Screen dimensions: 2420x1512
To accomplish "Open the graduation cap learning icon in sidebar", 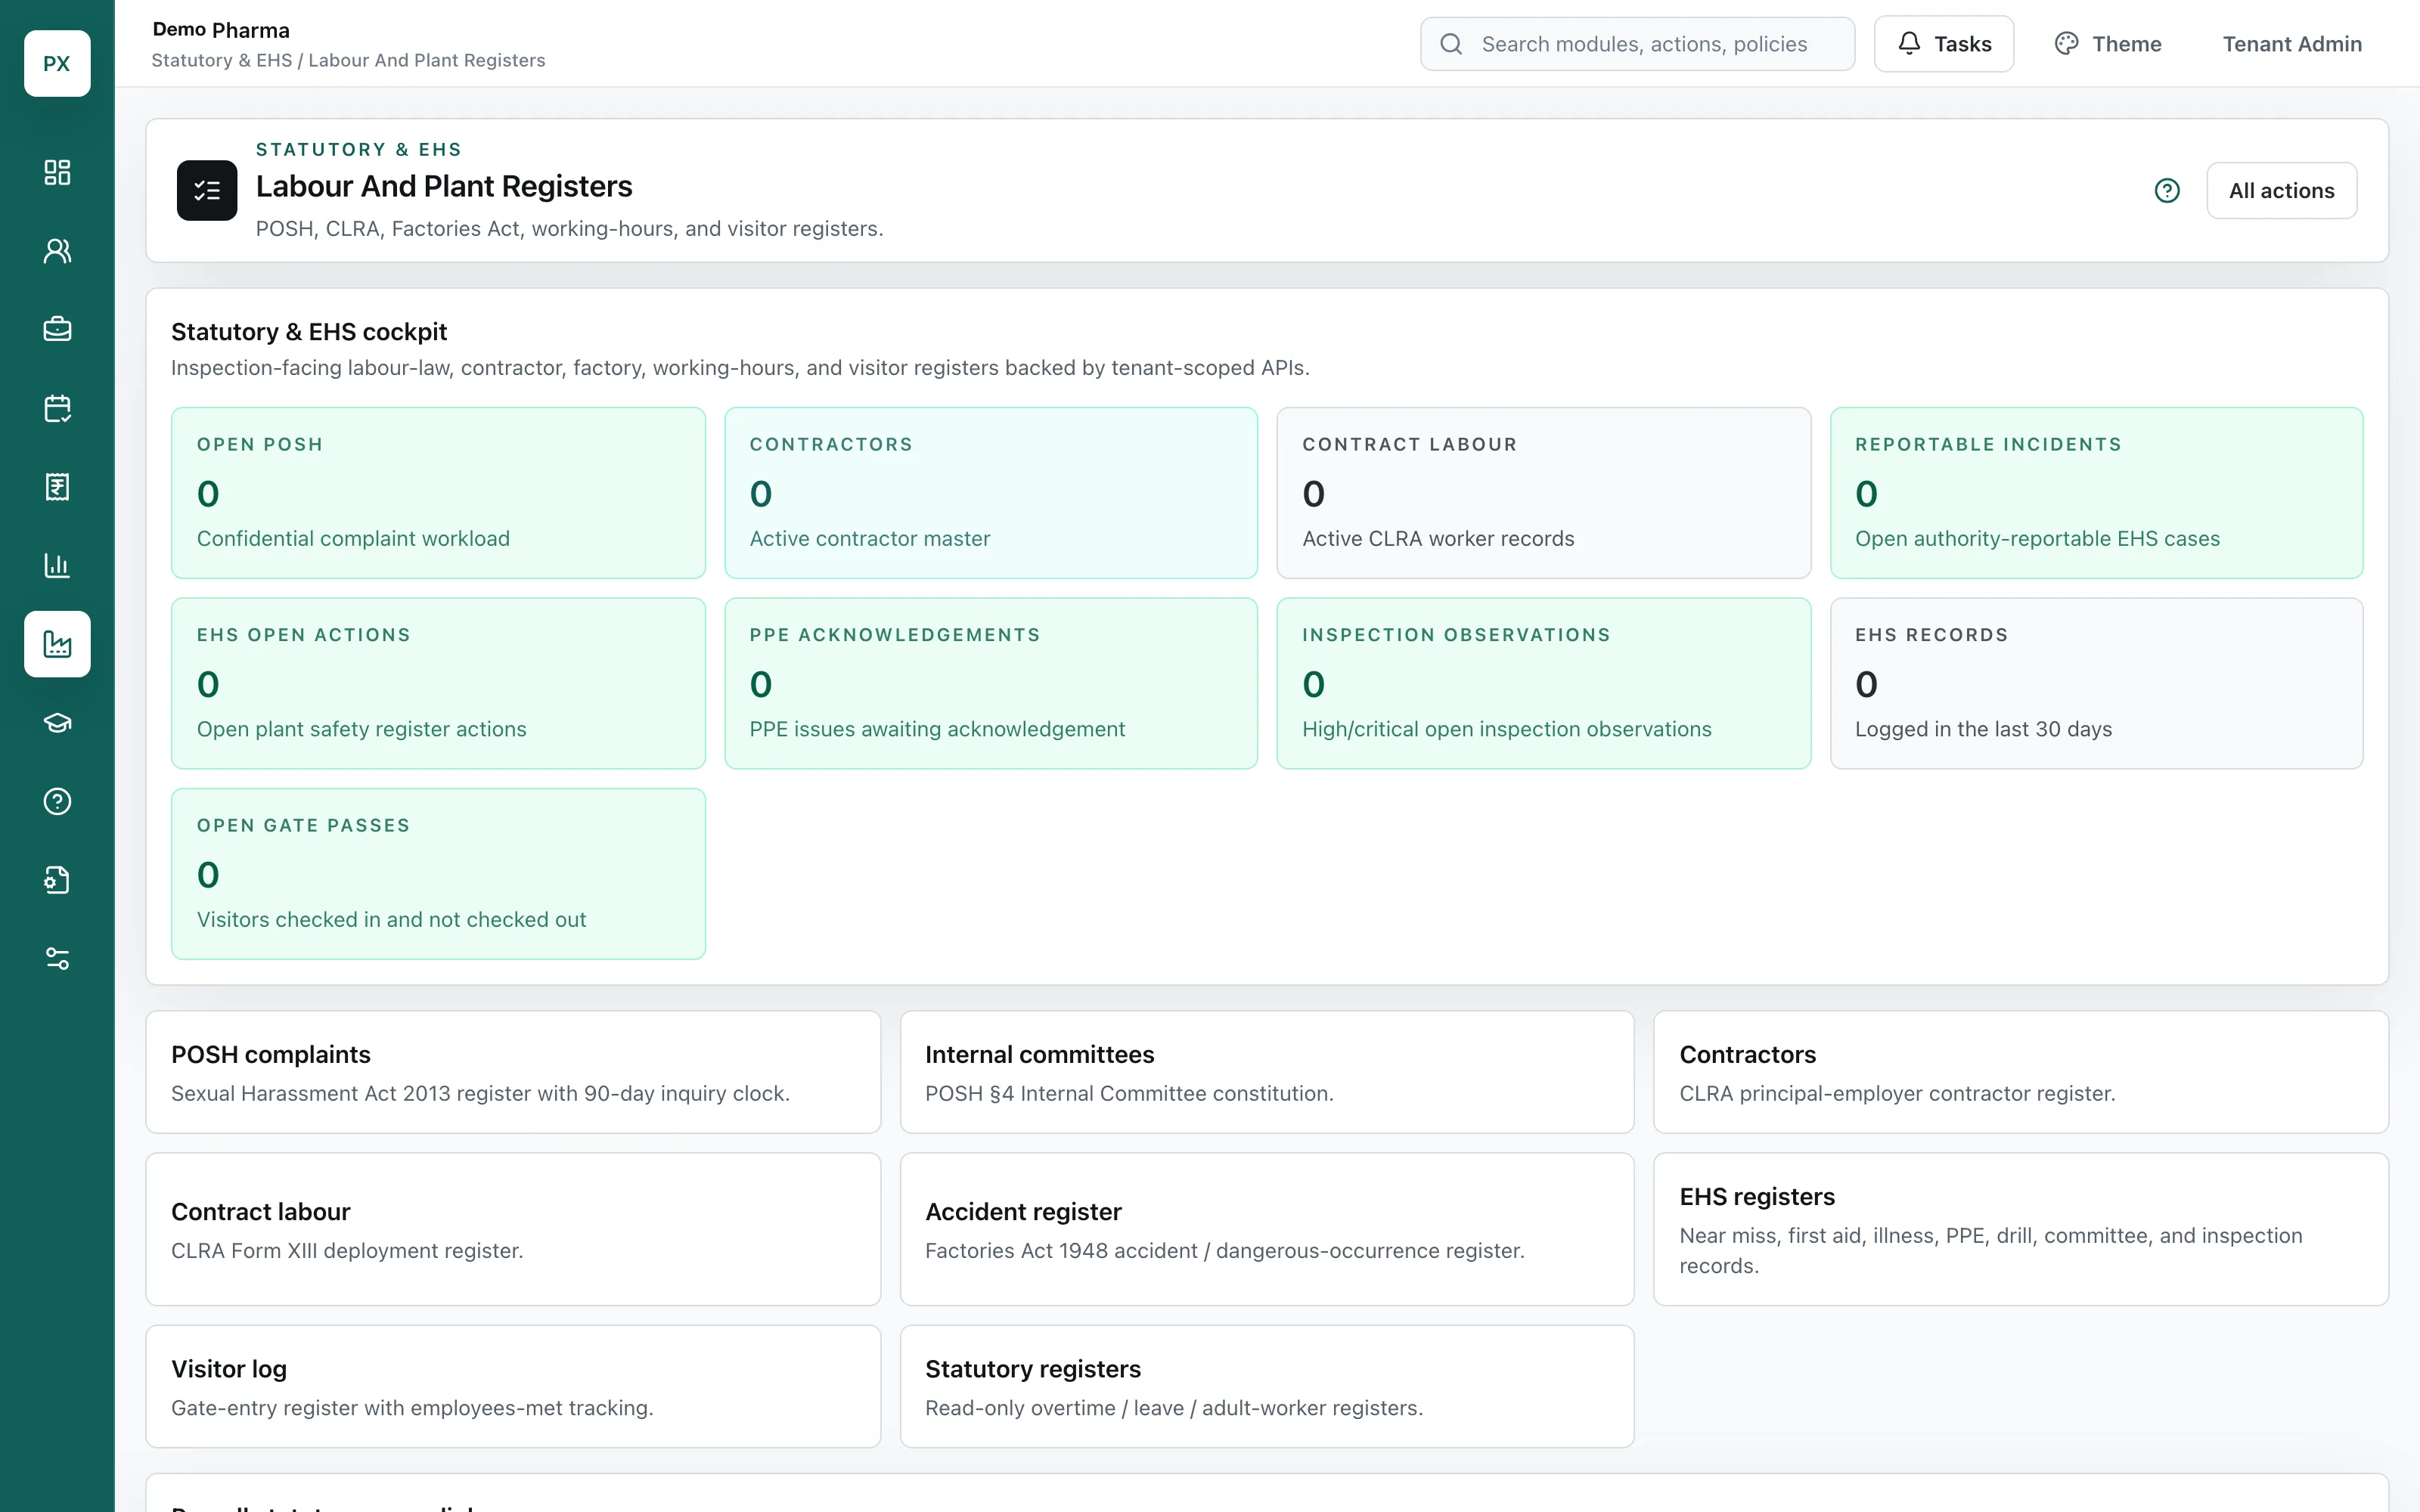I will pos(57,723).
